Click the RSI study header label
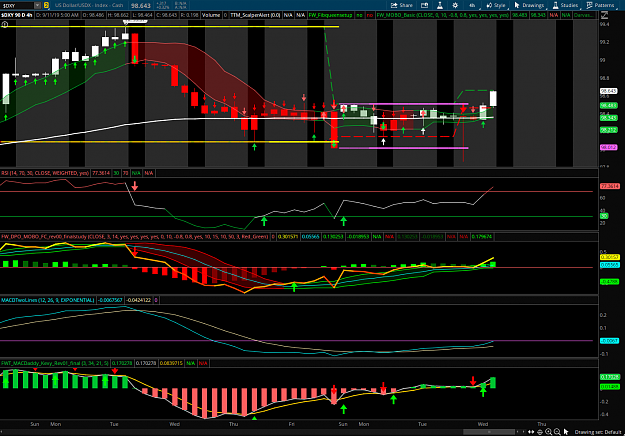 45,173
